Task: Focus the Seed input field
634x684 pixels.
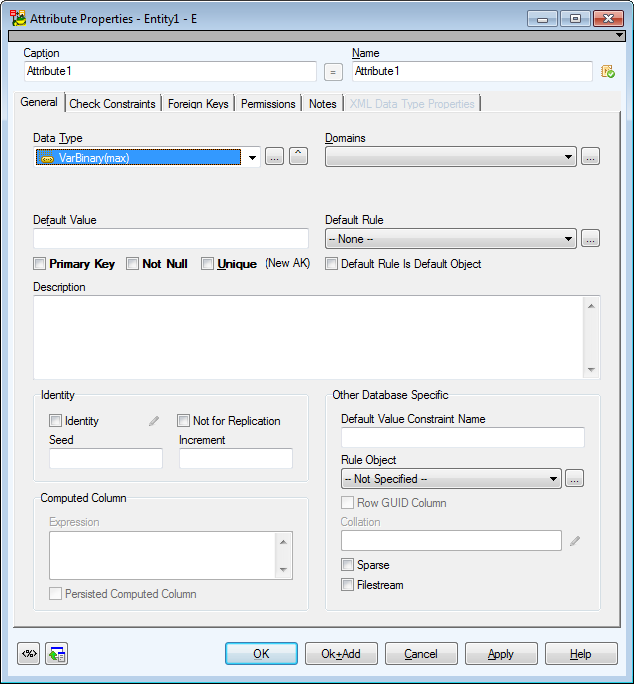Action: pos(106,458)
